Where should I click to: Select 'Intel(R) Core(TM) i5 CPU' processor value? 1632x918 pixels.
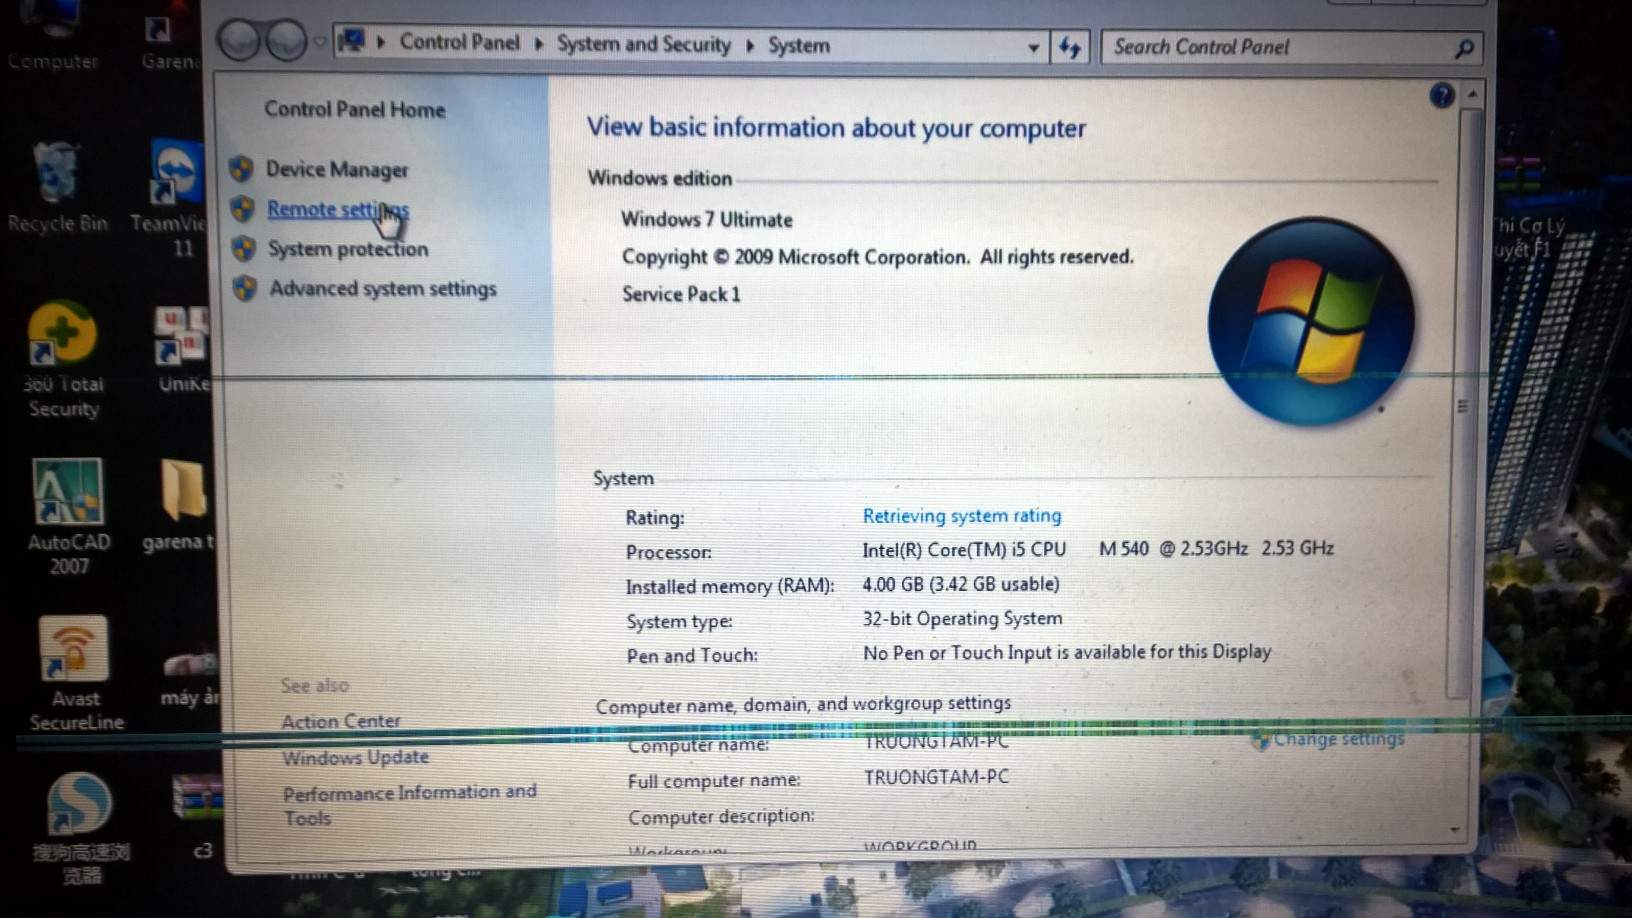964,549
